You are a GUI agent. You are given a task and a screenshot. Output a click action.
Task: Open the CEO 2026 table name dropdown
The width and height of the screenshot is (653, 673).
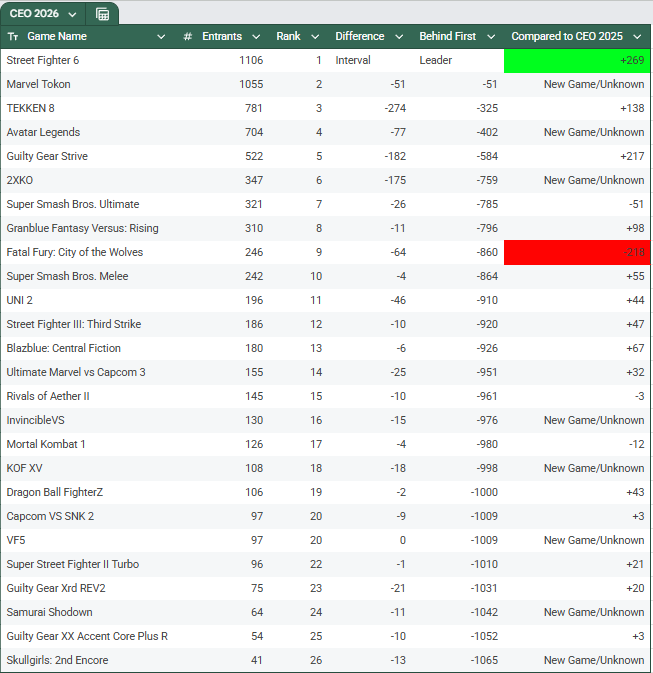coord(72,14)
